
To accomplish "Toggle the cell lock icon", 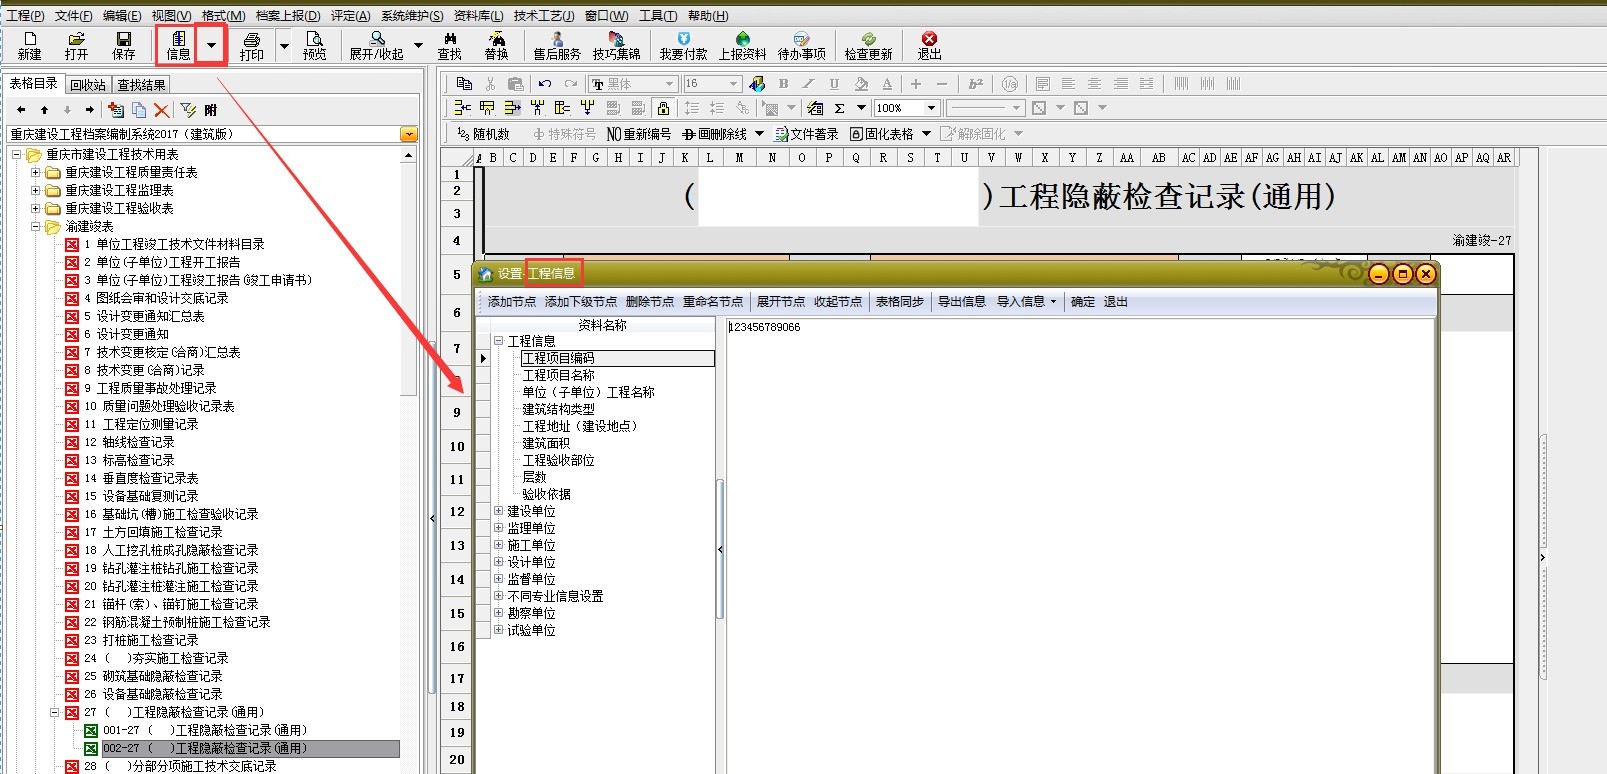I will click(x=662, y=108).
